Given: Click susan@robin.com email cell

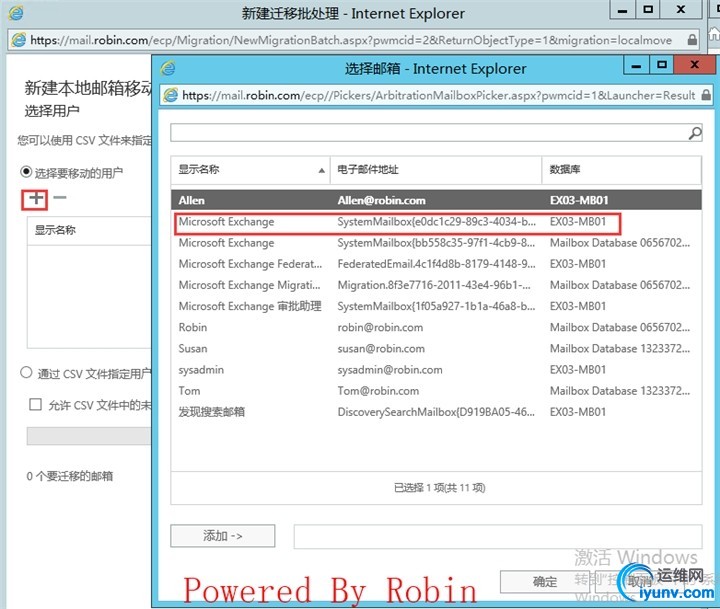Looking at the screenshot, I should point(381,349).
